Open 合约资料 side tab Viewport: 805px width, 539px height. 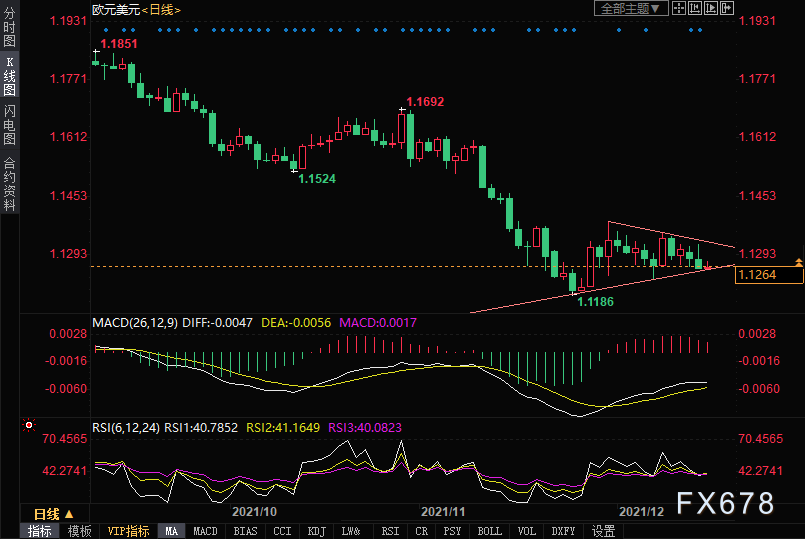pyautogui.click(x=9, y=183)
